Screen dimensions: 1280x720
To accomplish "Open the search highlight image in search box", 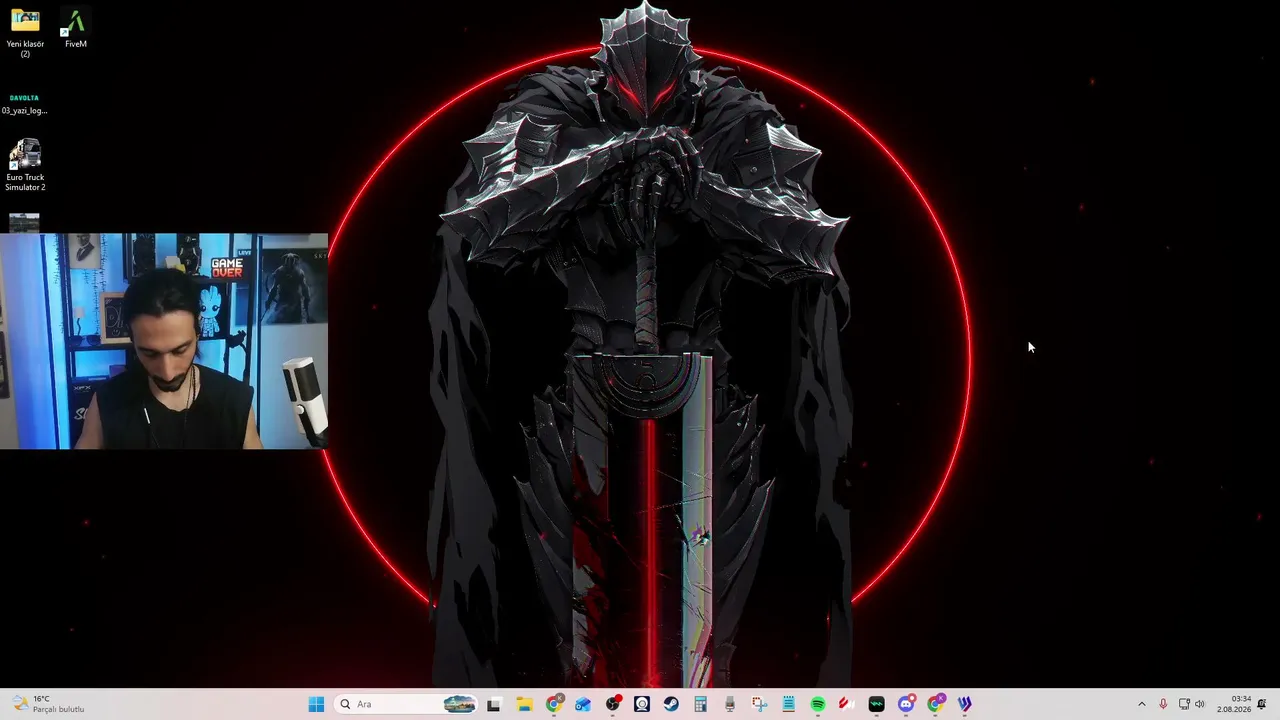I will tap(459, 704).
